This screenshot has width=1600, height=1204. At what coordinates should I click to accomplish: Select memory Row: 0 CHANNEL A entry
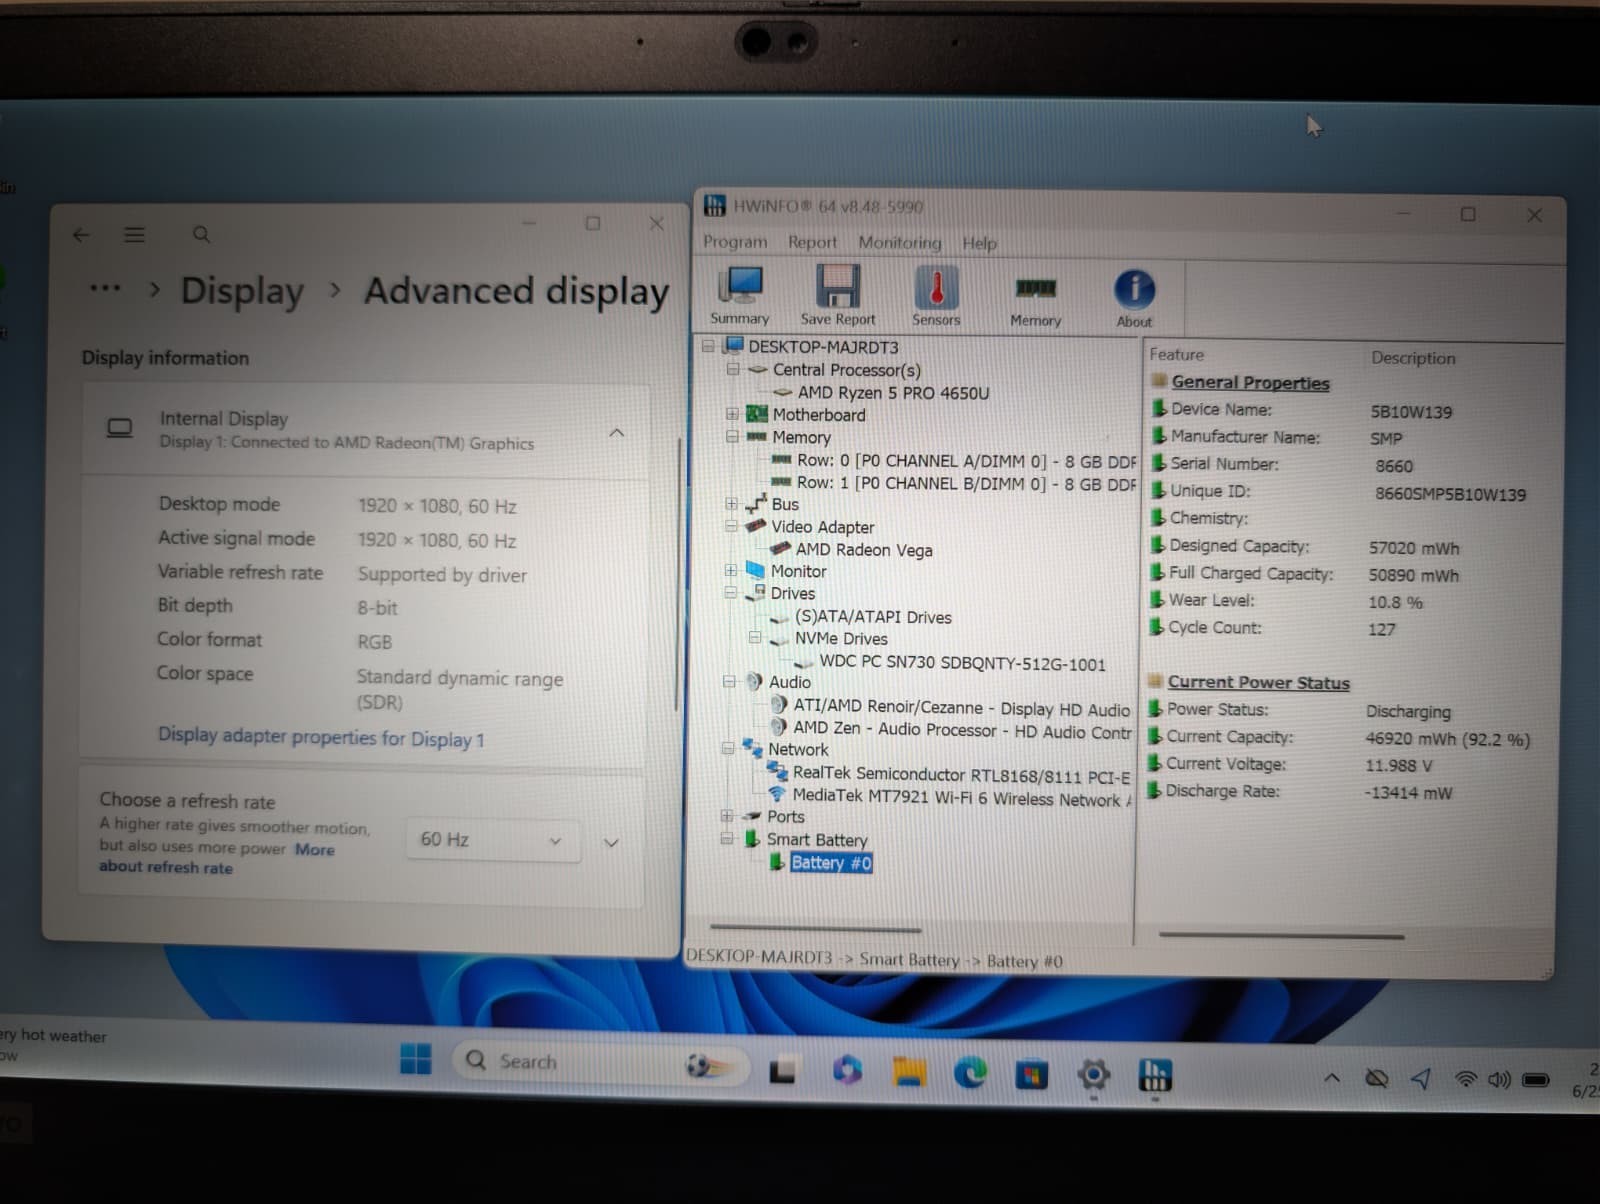(x=966, y=461)
